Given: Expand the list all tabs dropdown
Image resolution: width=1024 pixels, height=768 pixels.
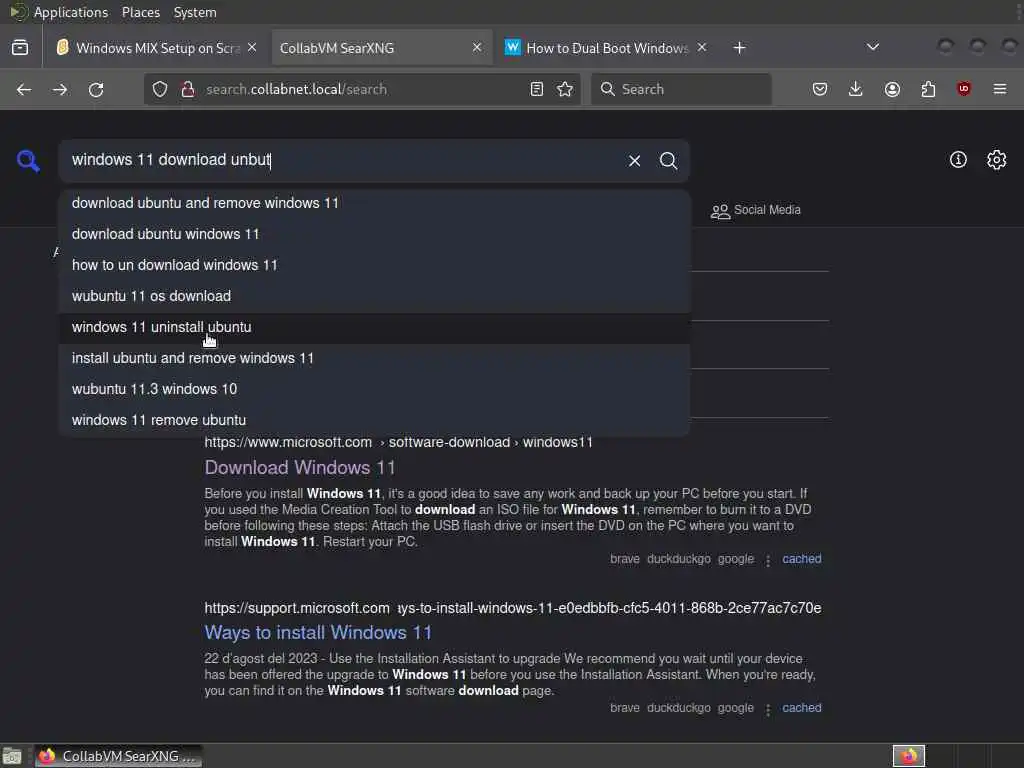Looking at the screenshot, I should [872, 47].
